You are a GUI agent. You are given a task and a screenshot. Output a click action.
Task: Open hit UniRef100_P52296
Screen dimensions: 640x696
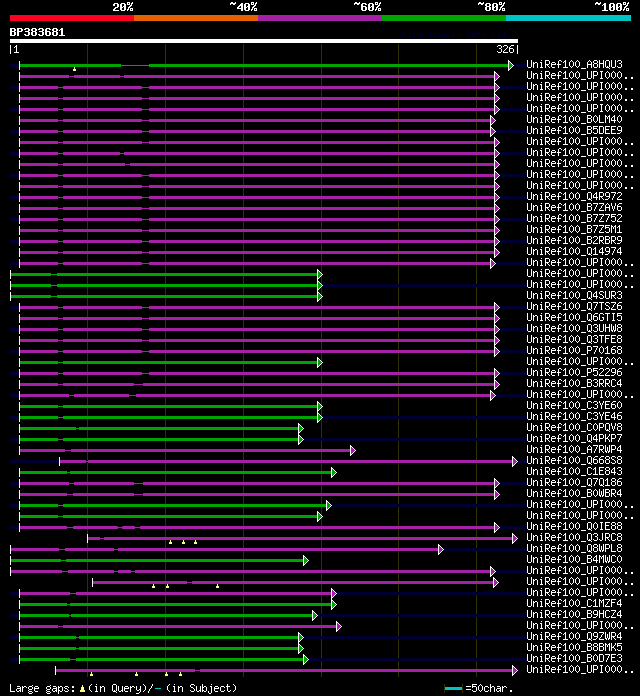click(574, 372)
